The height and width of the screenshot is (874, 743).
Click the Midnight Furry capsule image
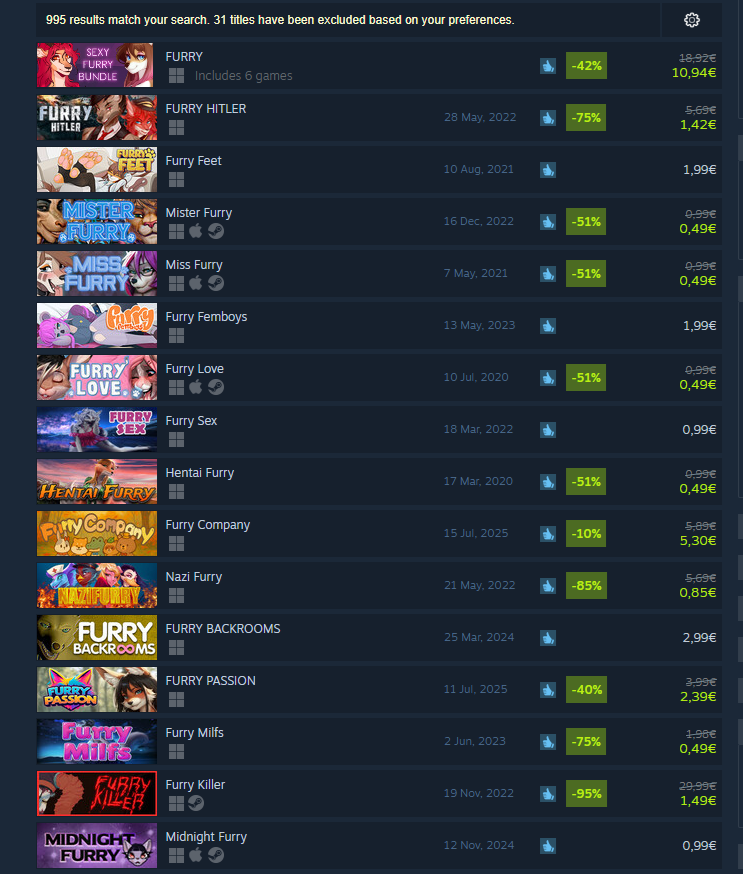pyautogui.click(x=97, y=846)
